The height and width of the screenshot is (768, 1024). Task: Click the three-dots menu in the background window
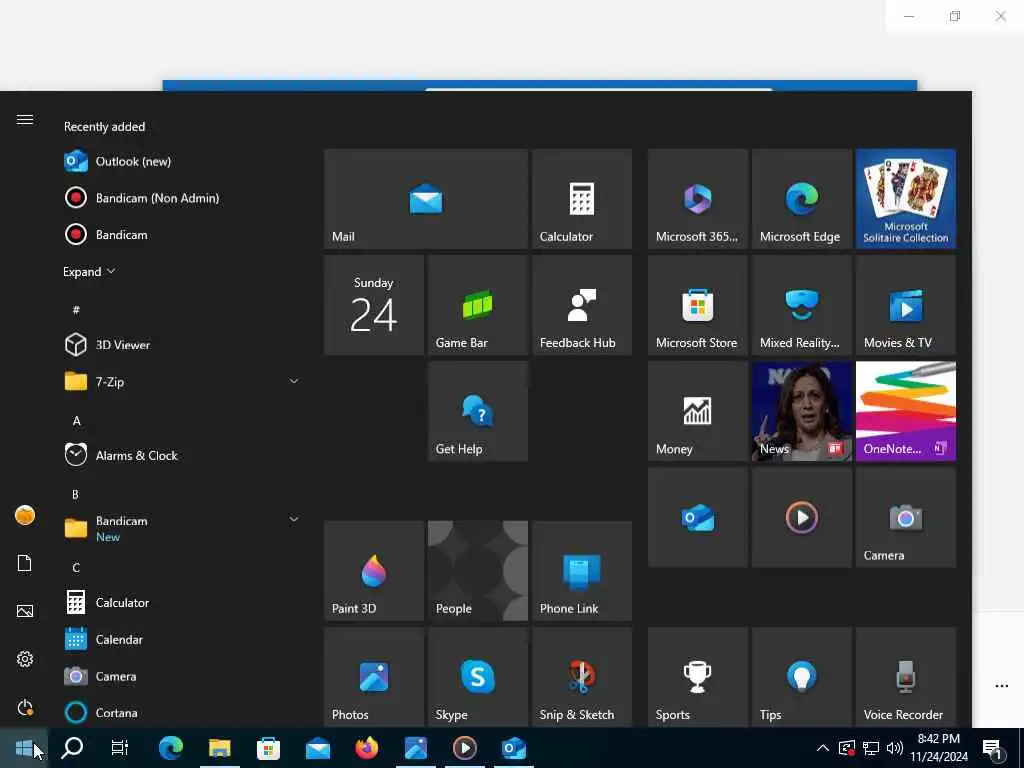coord(1001,686)
